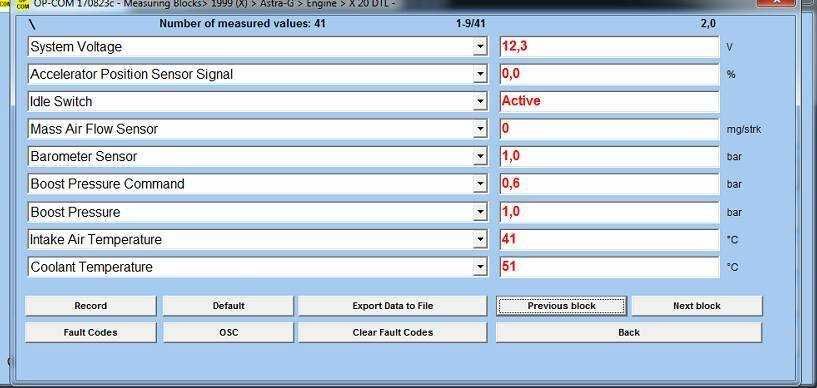Image resolution: width=817 pixels, height=388 pixels.
Task: Click the Default button
Action: click(x=228, y=306)
